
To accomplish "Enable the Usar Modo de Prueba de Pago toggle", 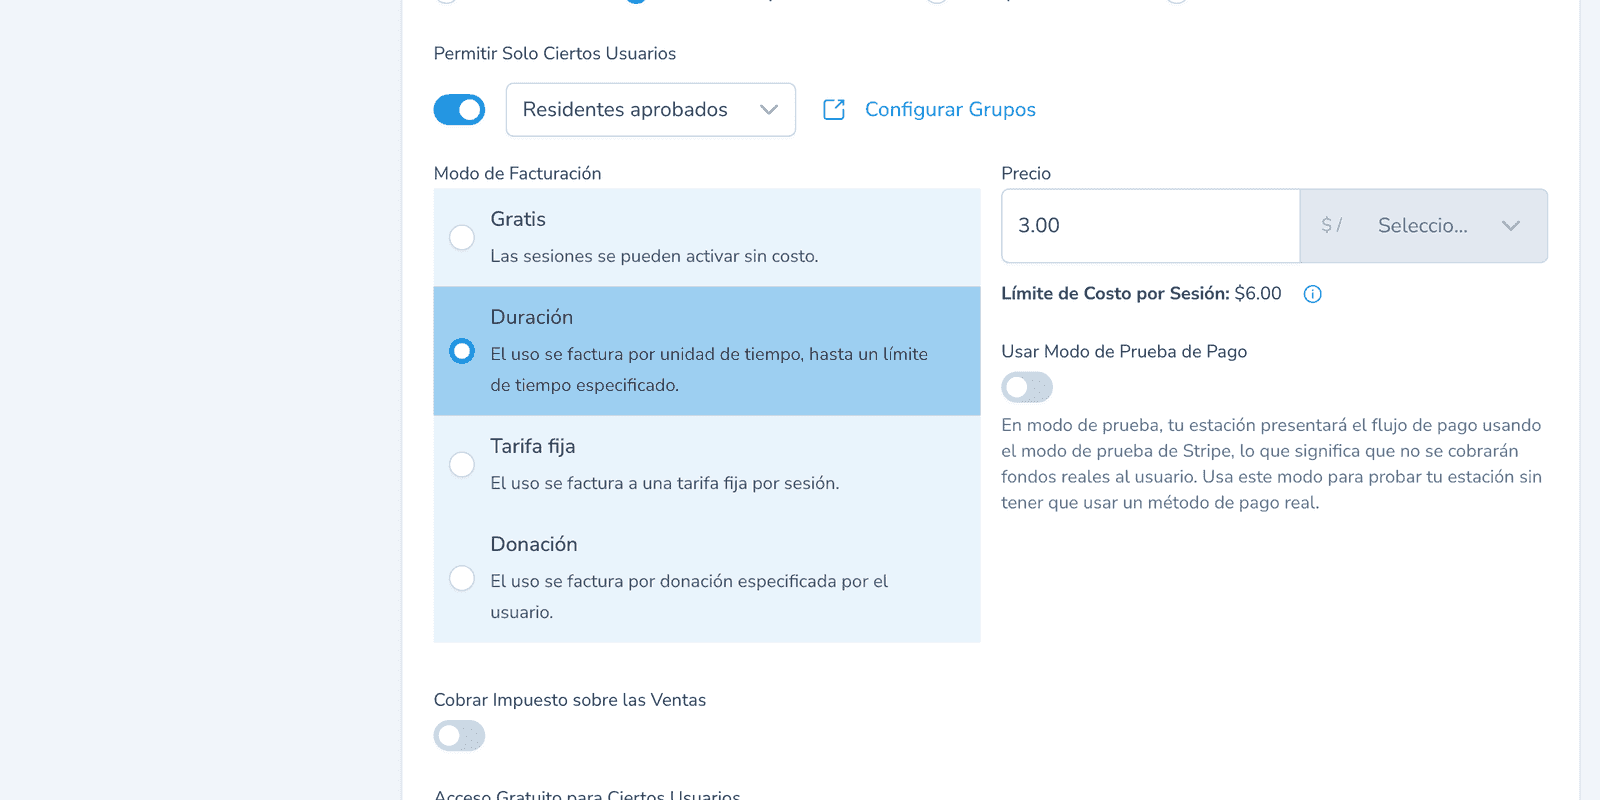I will click(1027, 387).
